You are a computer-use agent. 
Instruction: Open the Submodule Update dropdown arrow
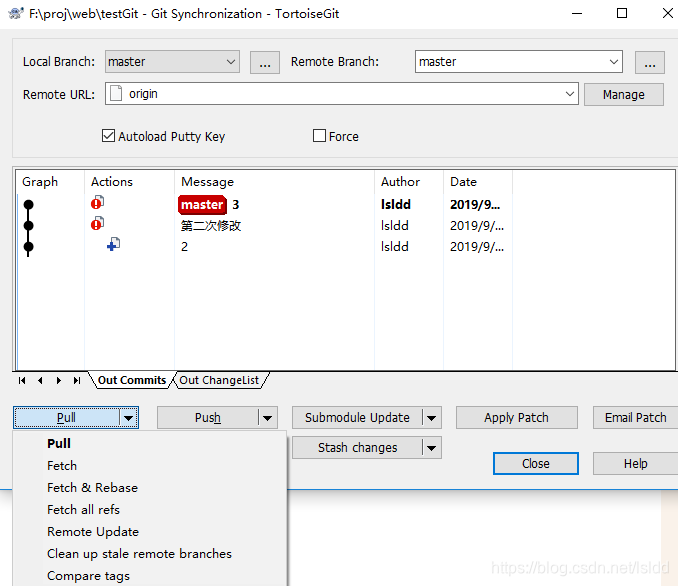(432, 418)
